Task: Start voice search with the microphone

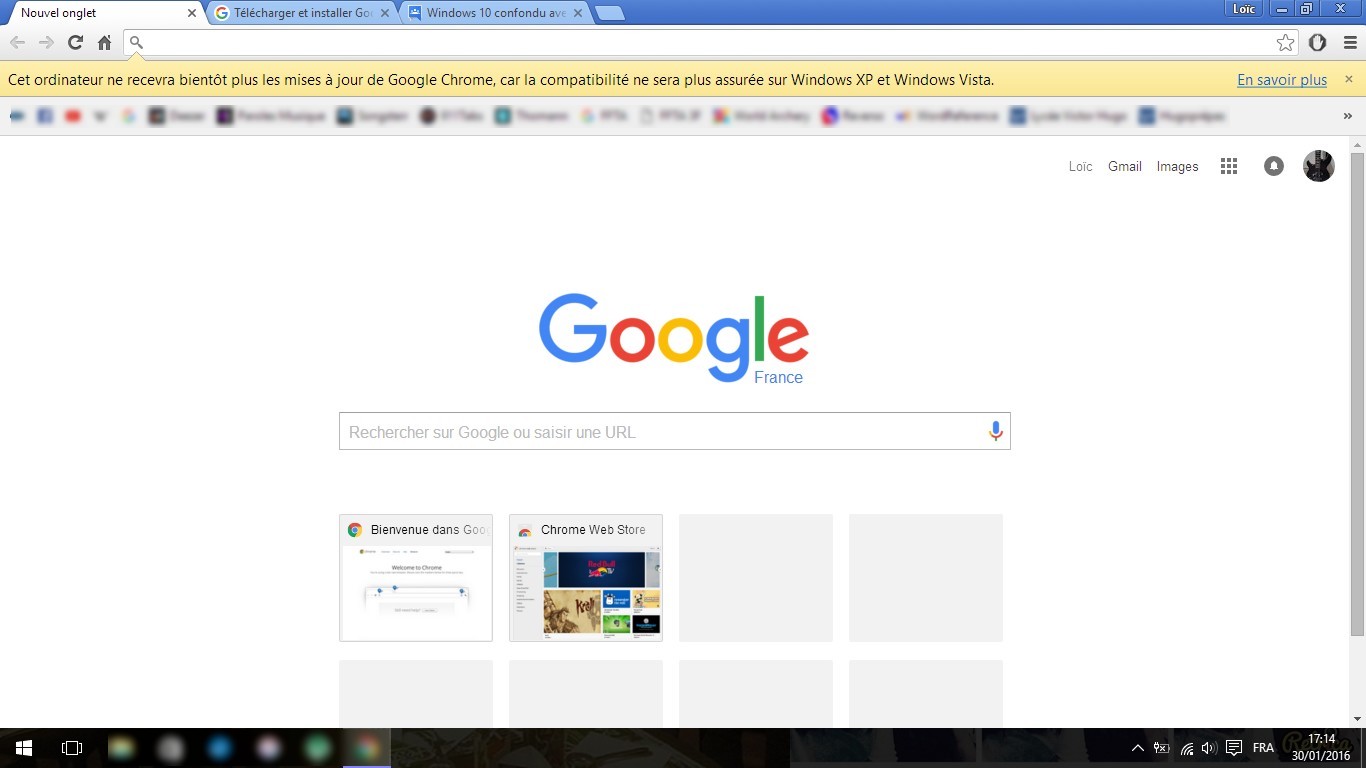Action: 995,431
